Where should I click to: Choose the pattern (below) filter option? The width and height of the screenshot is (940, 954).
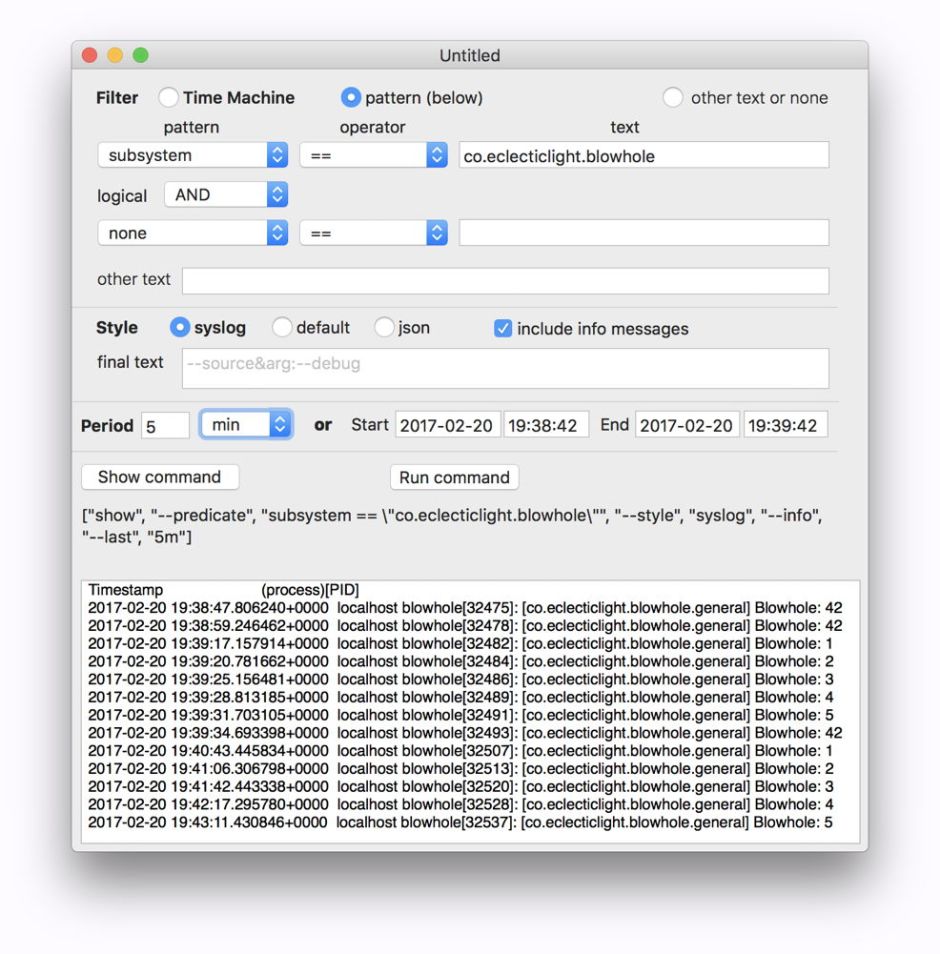click(351, 97)
